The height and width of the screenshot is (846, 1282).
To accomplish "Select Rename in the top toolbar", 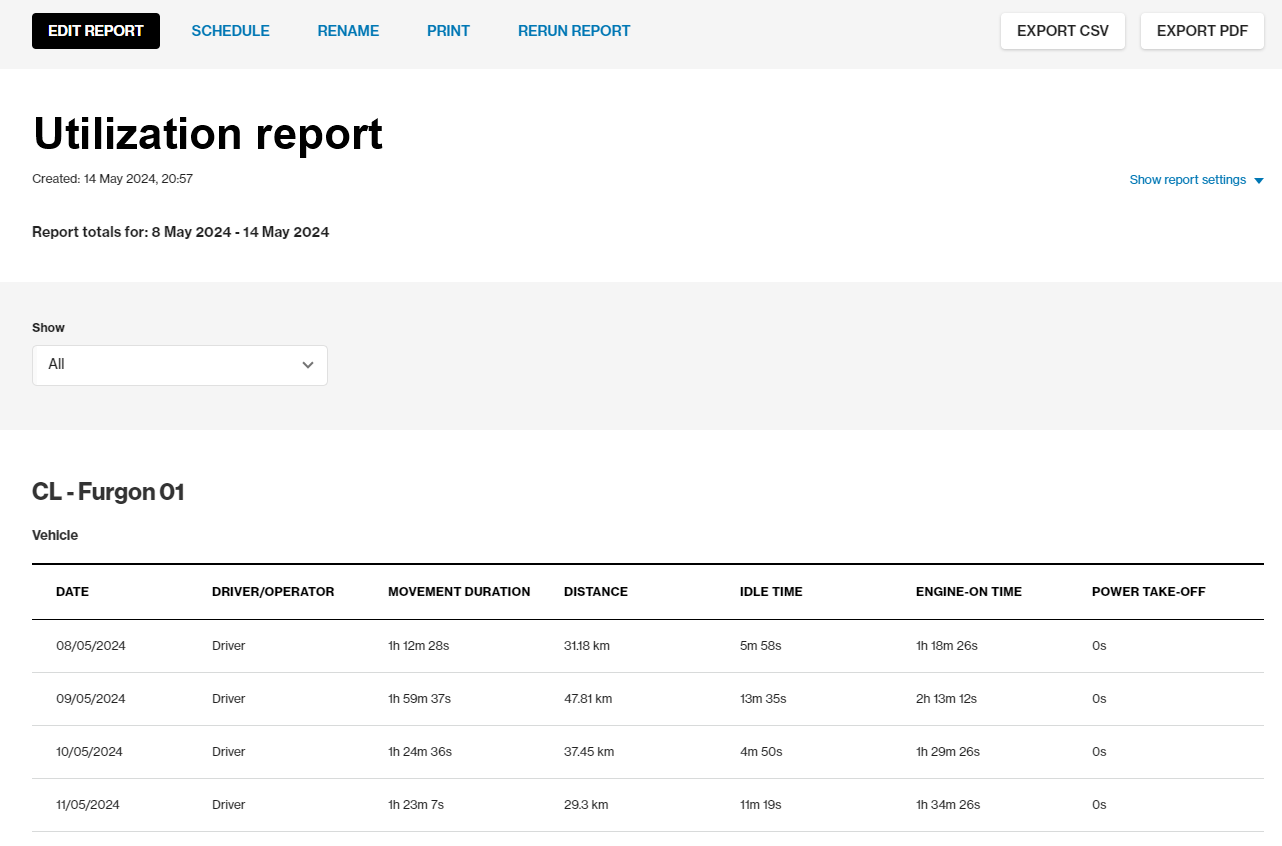I will pos(348,31).
